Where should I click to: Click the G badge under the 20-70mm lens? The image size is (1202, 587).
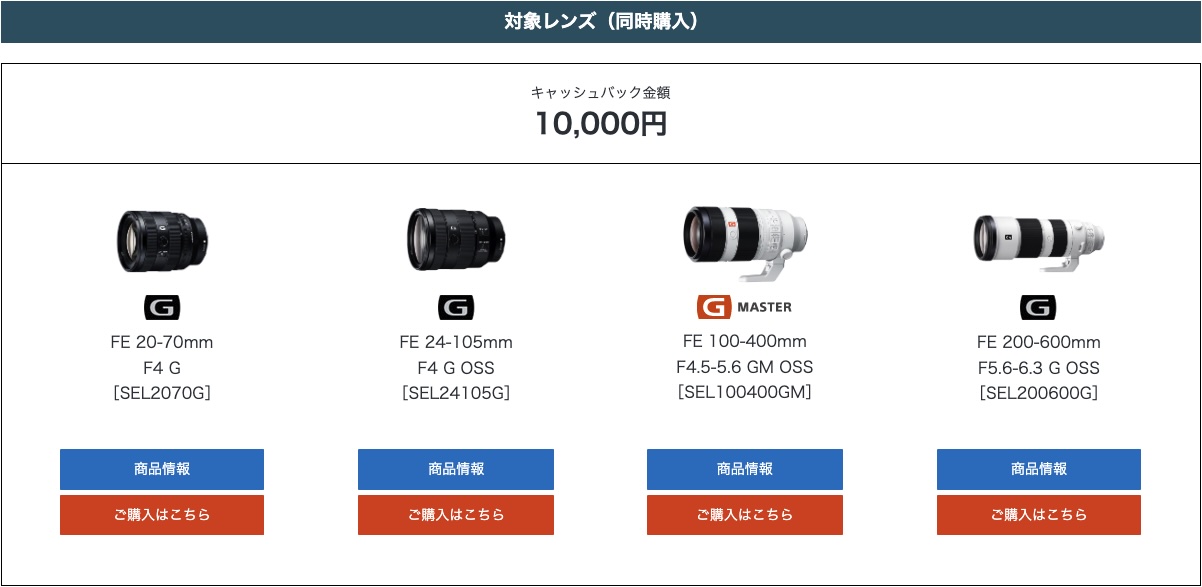pos(162,308)
